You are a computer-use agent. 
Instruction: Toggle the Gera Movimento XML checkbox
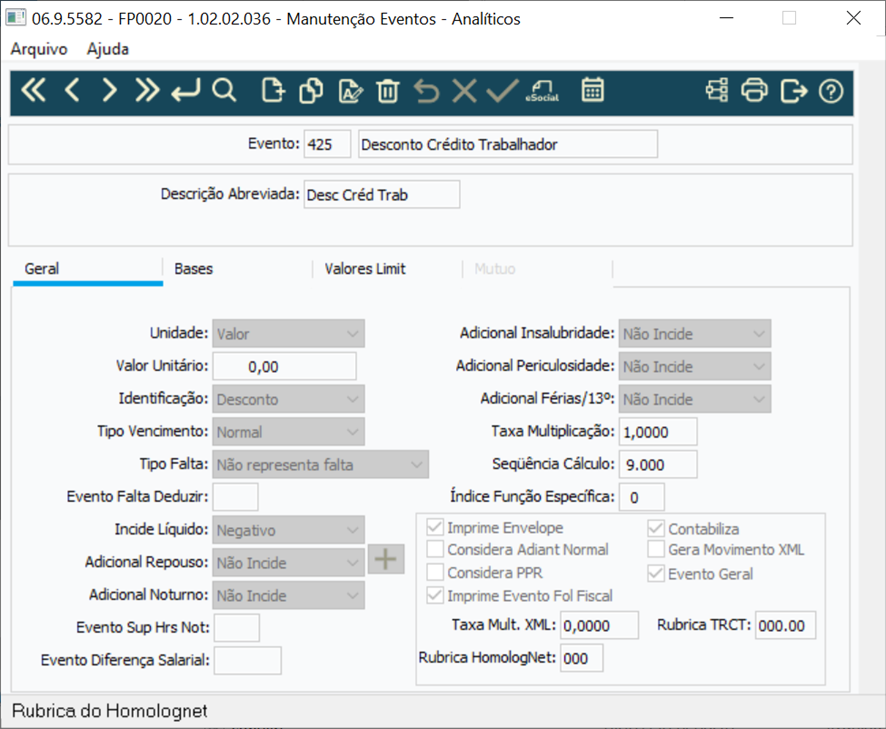pos(655,549)
